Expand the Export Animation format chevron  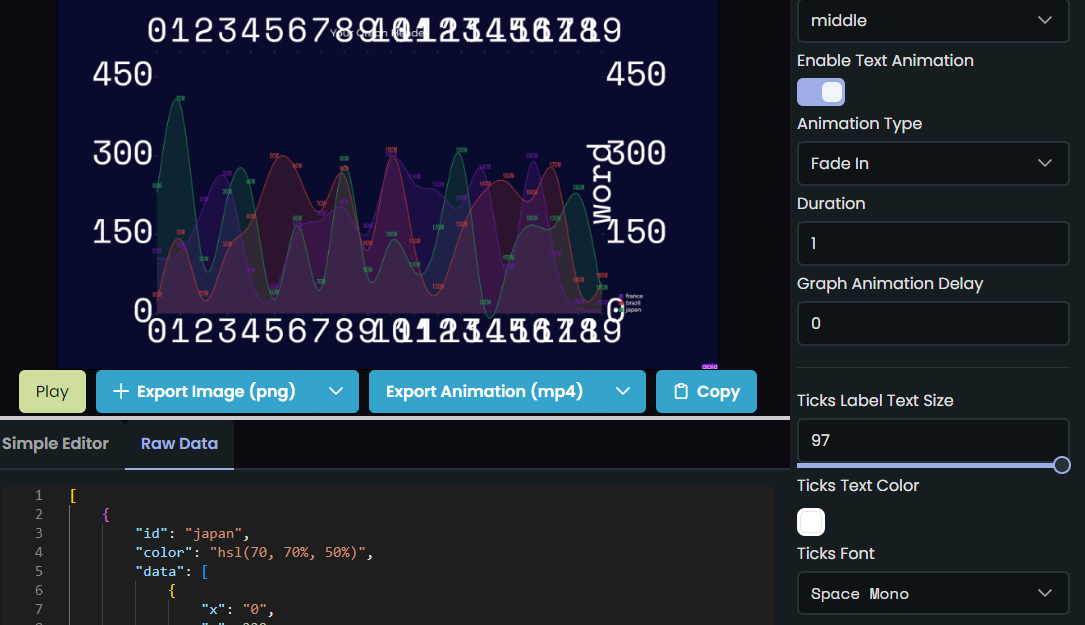[x=621, y=391]
